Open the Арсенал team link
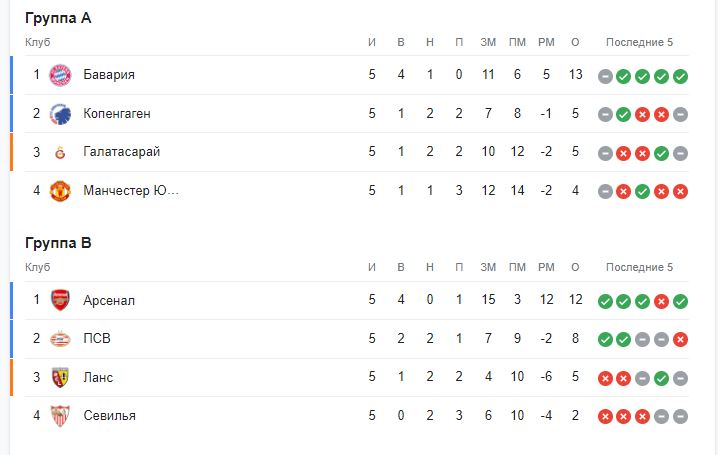Screen dimensions: 718x455 (x=109, y=300)
